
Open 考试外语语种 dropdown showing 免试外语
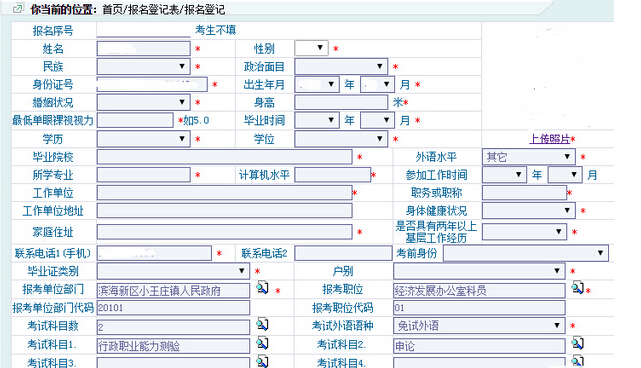pyautogui.click(x=479, y=326)
